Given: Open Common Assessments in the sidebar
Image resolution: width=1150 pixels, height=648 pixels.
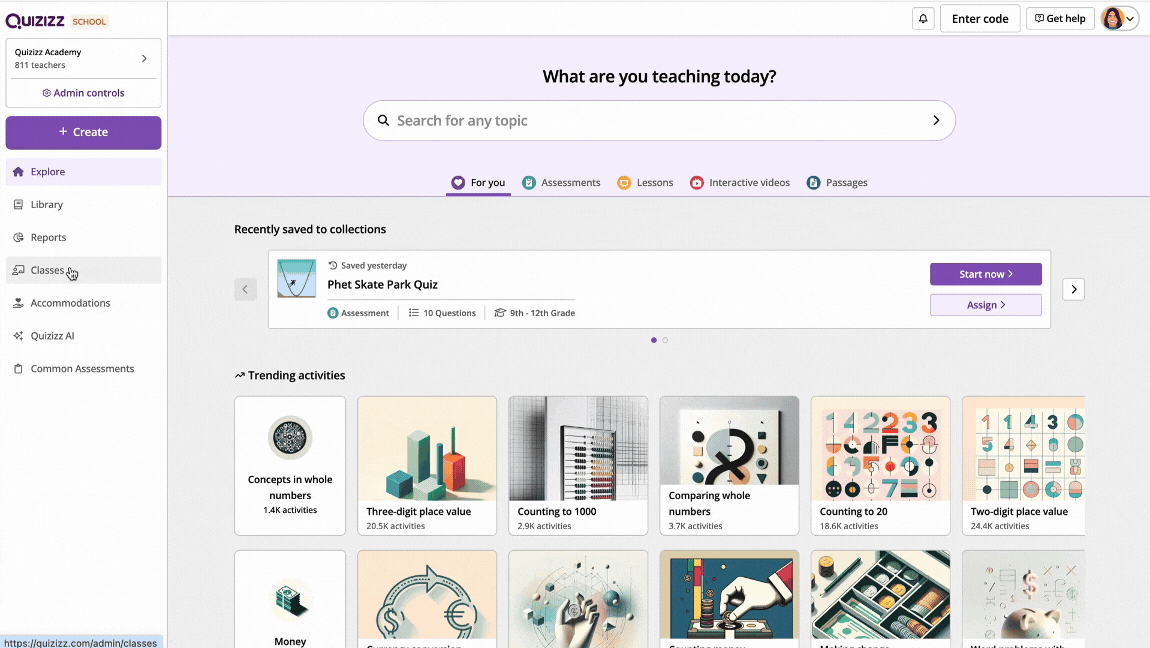Looking at the screenshot, I should pyautogui.click(x=84, y=369).
